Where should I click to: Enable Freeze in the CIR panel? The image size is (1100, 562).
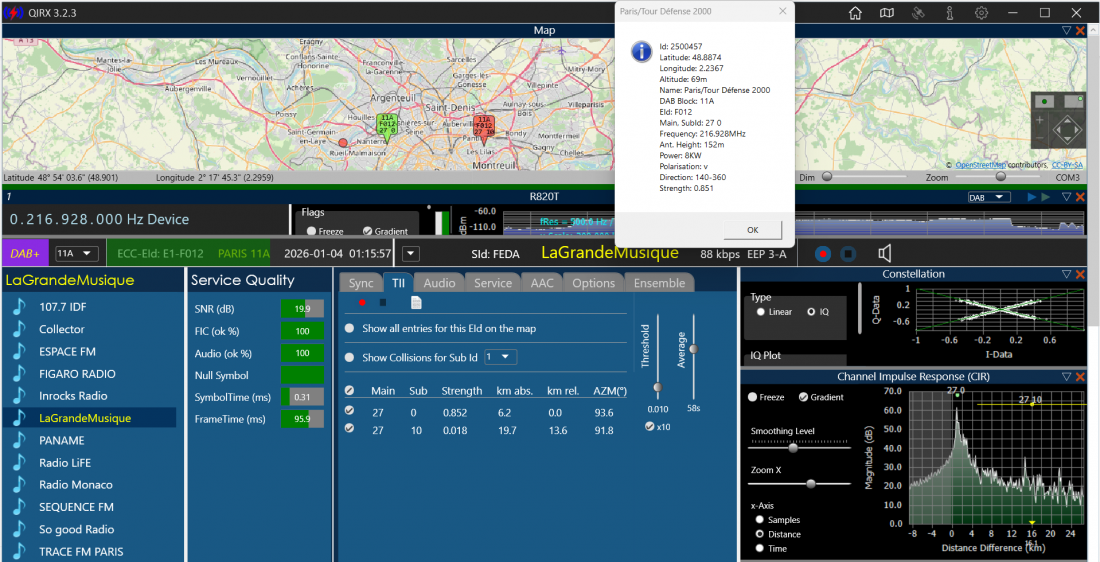(753, 397)
